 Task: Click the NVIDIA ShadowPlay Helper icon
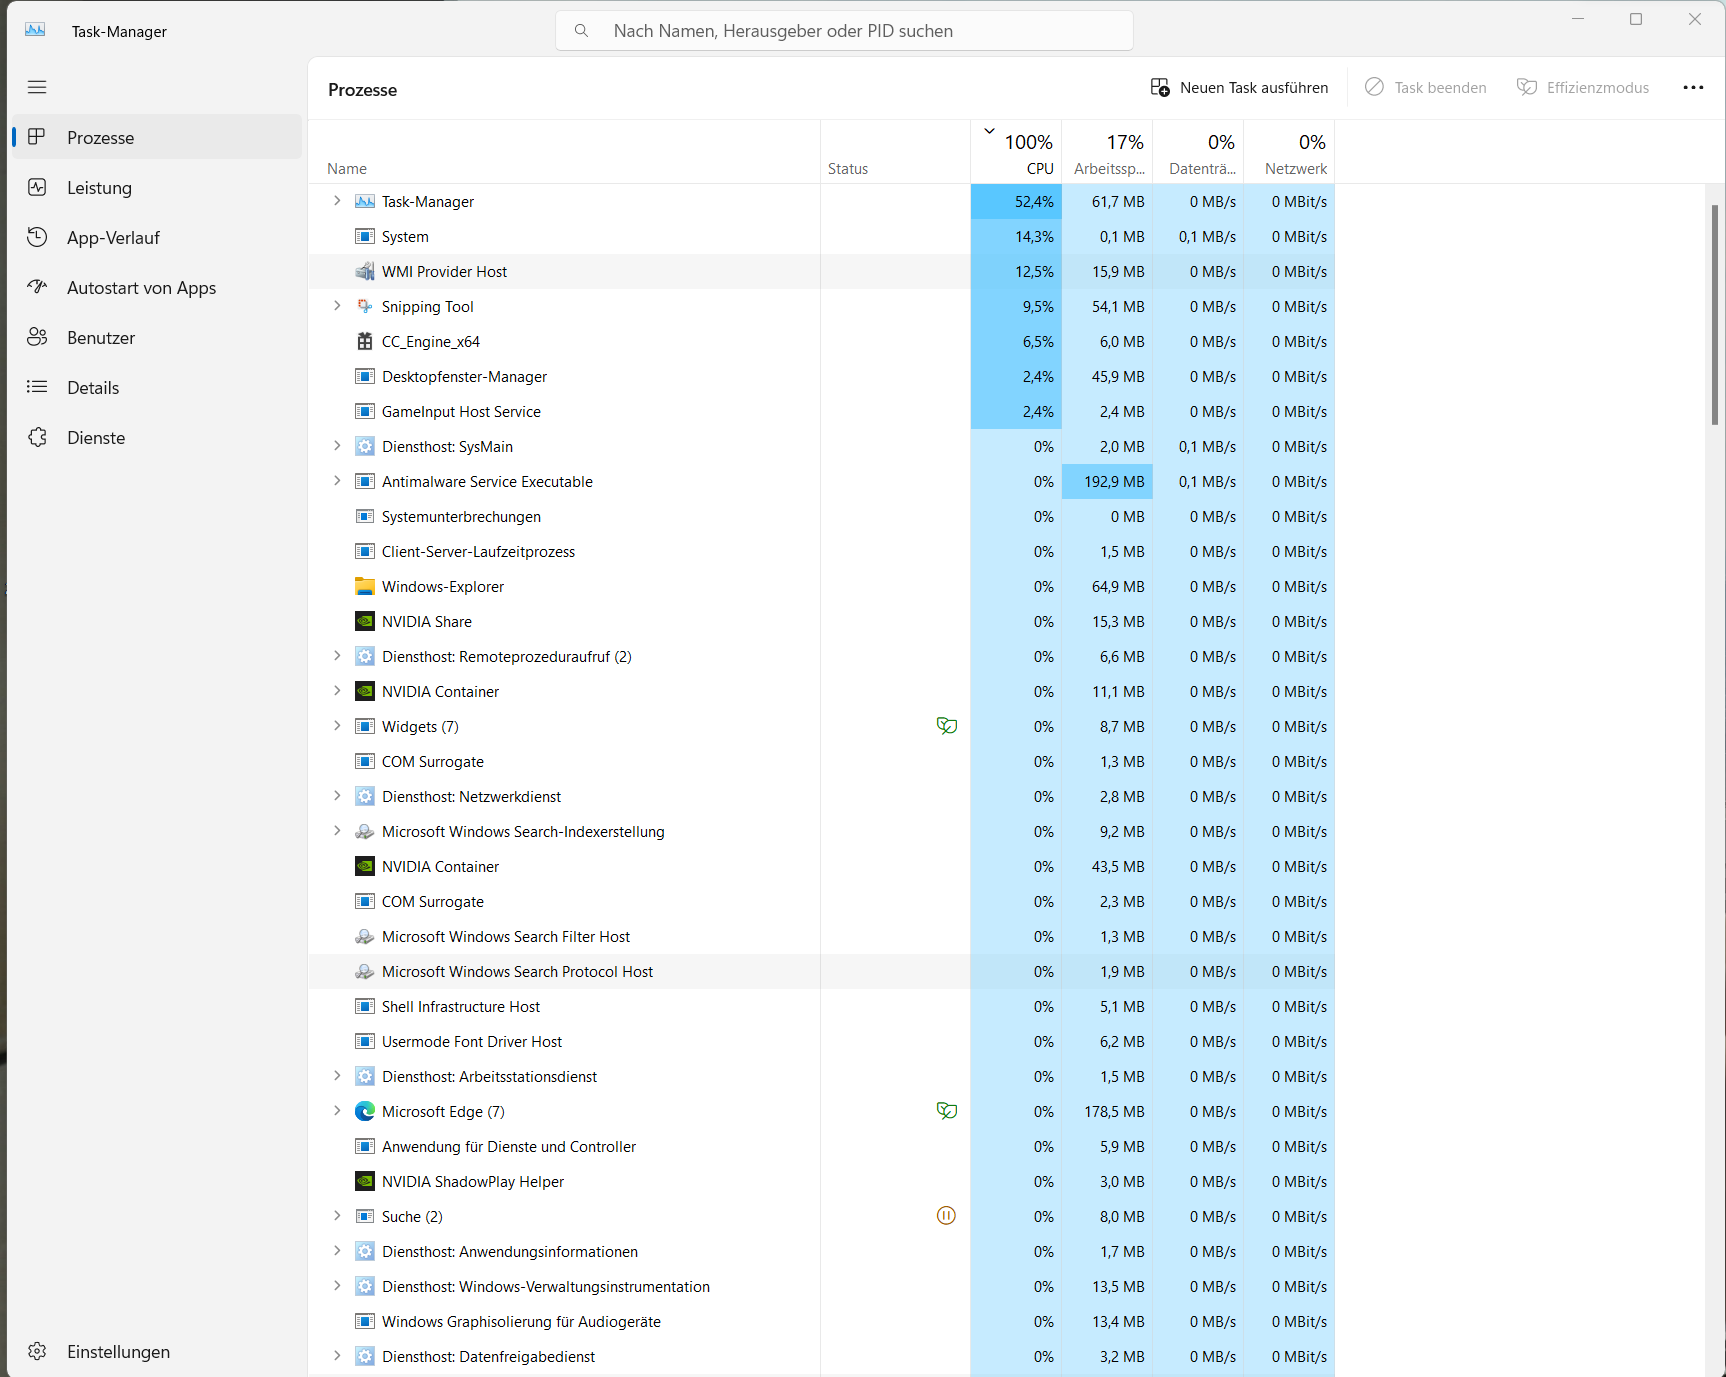365,1181
